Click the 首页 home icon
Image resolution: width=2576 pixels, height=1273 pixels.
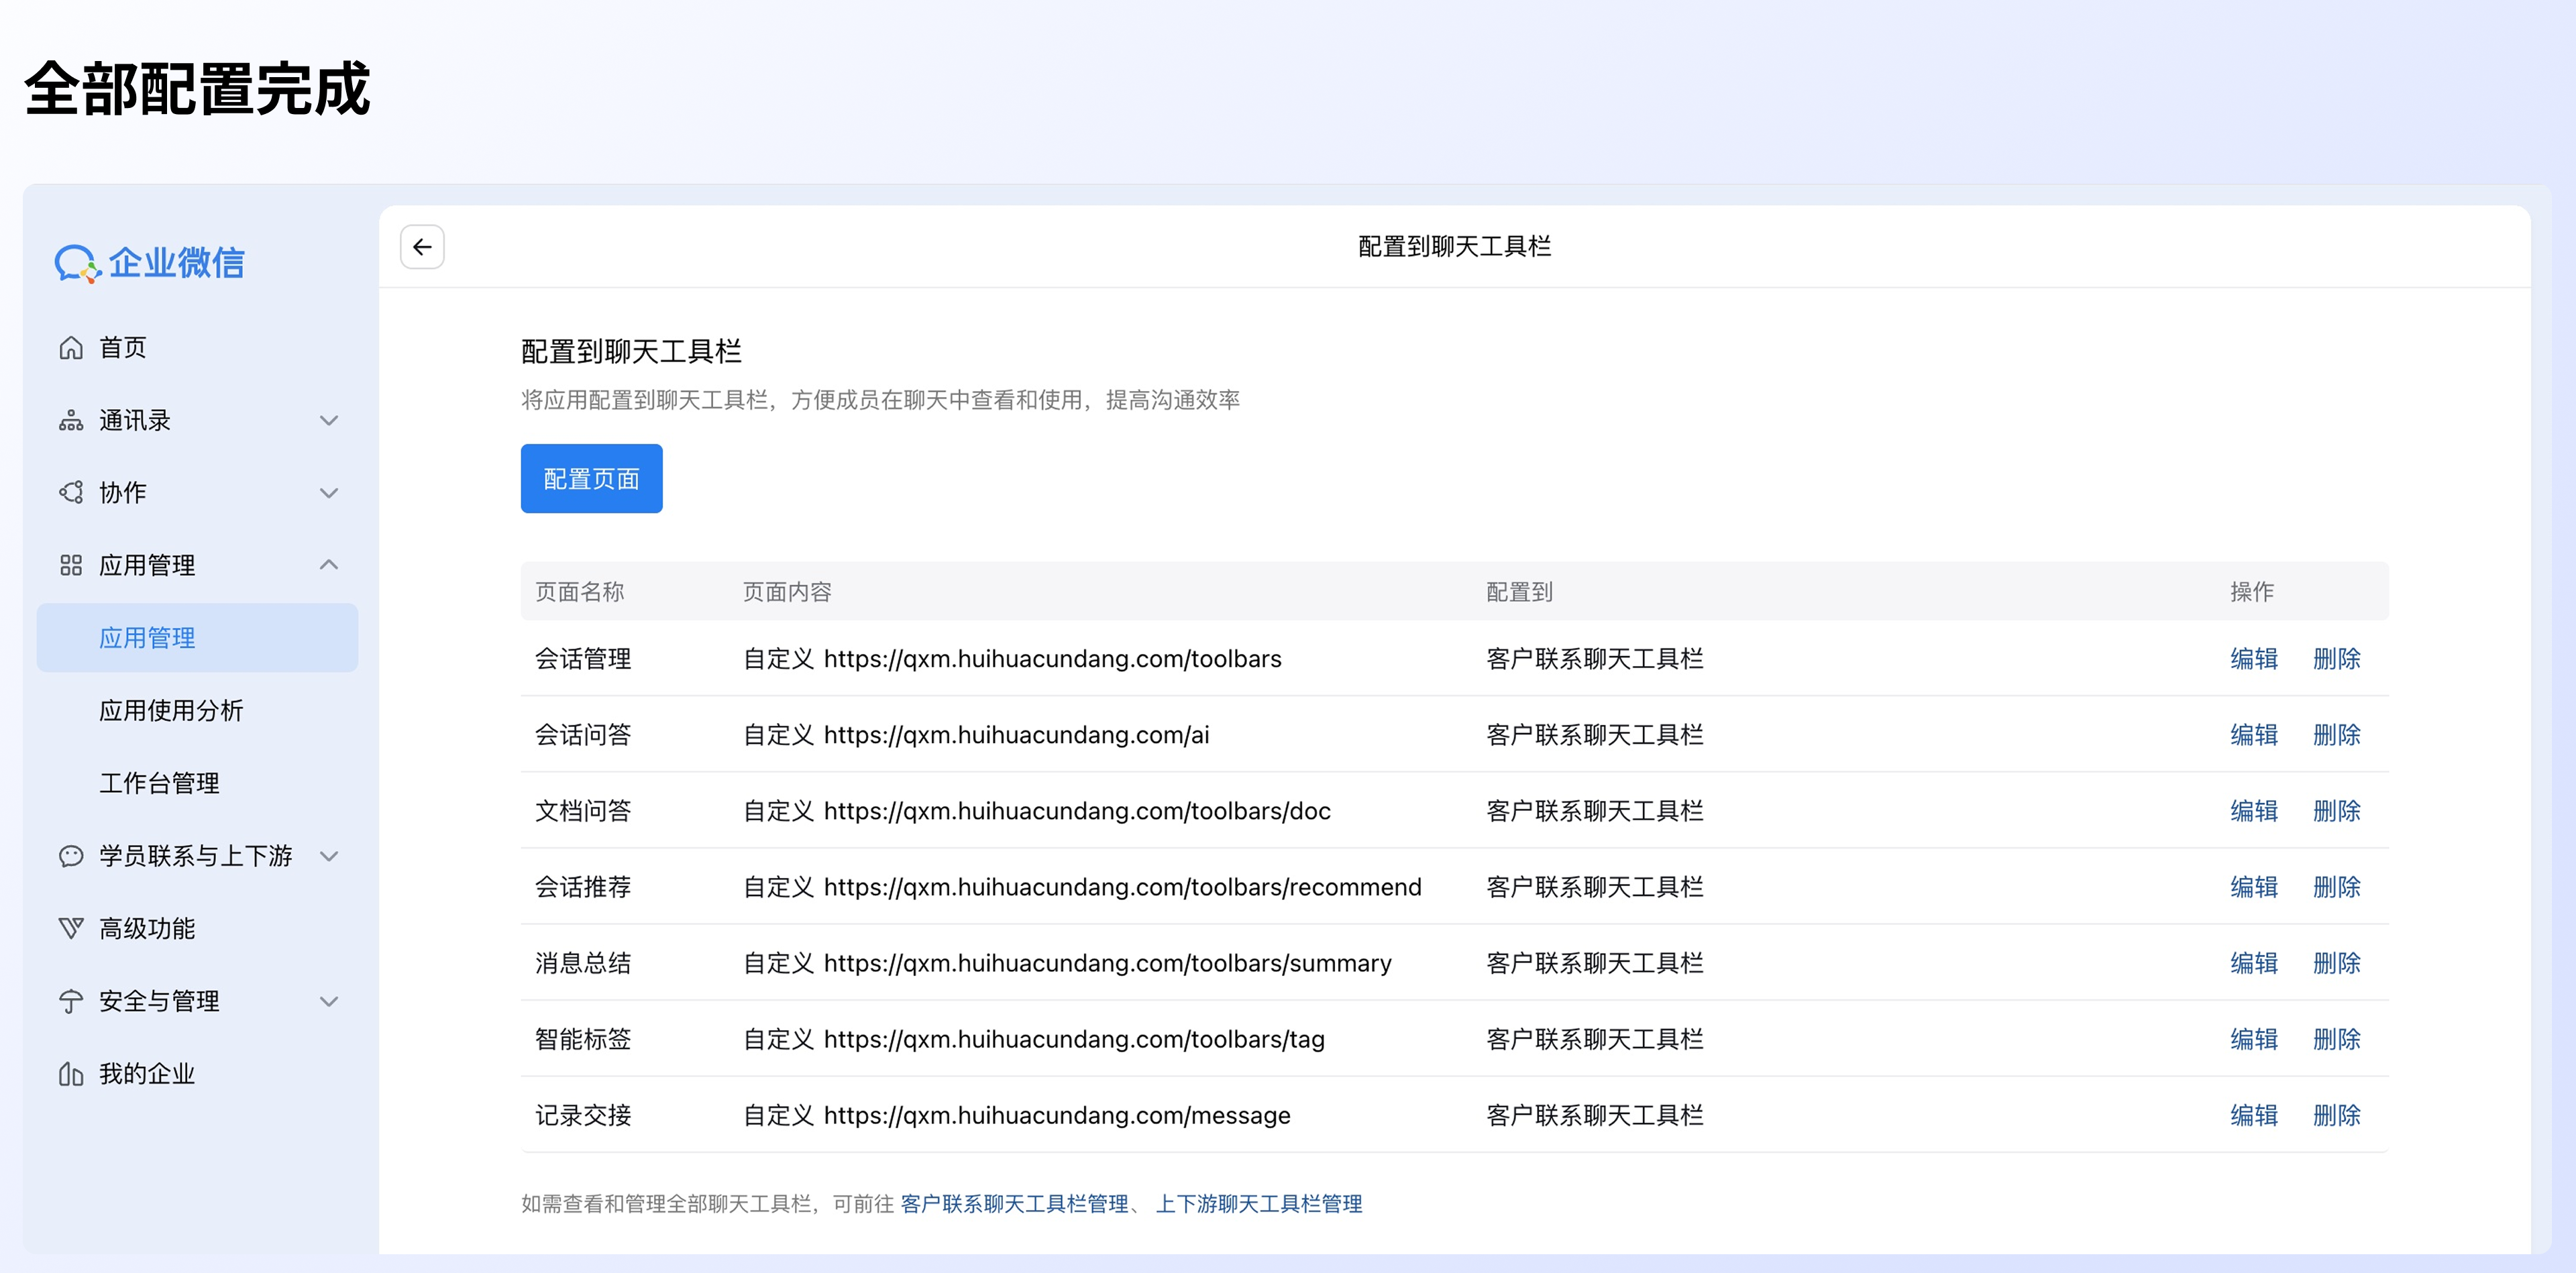(71, 348)
